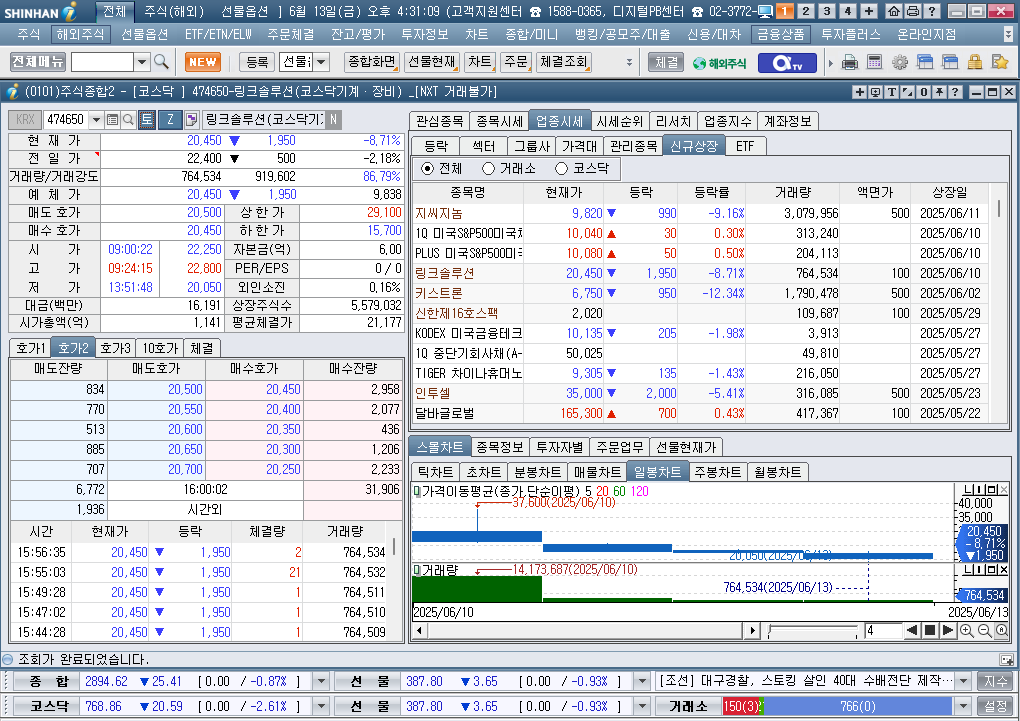Open the calculator icon
This screenshot has width=1020, height=721.
point(875,62)
